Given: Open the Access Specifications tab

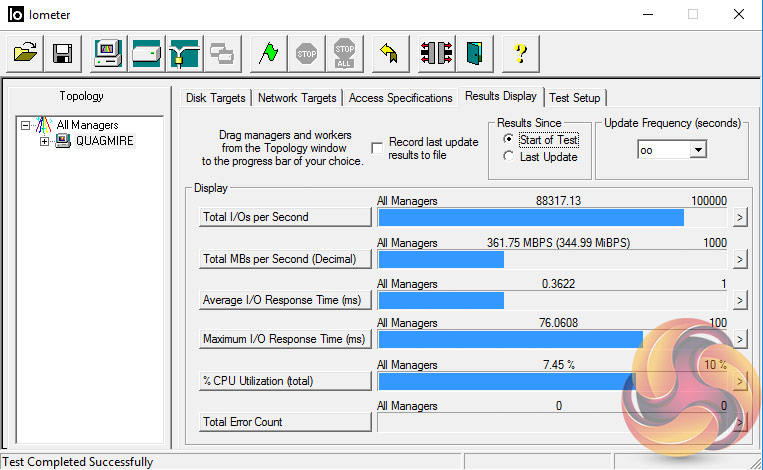Looking at the screenshot, I should pos(400,98).
